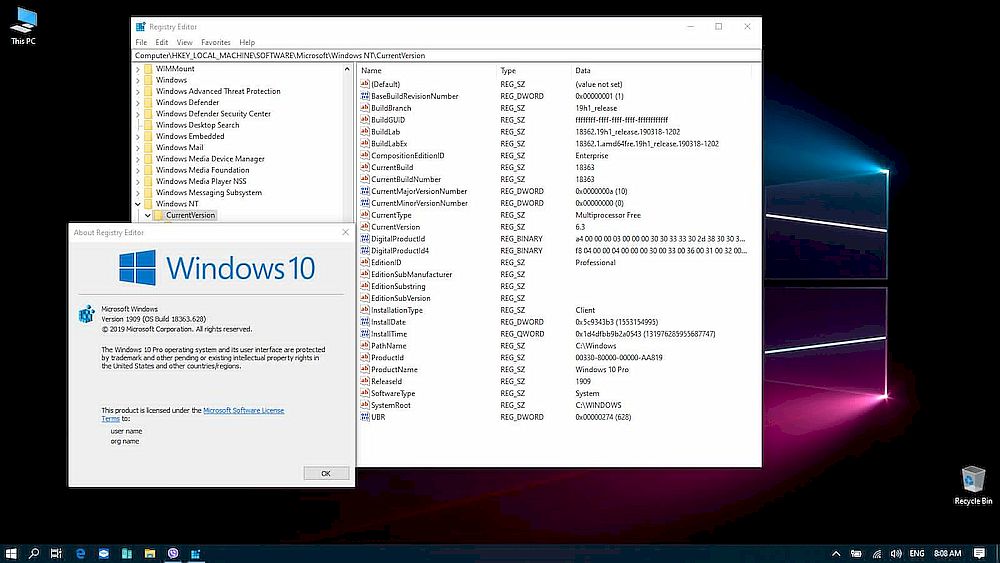This screenshot has height=563, width=1000.
Task: Open the Edit menu in Registry Editor
Action: [161, 42]
